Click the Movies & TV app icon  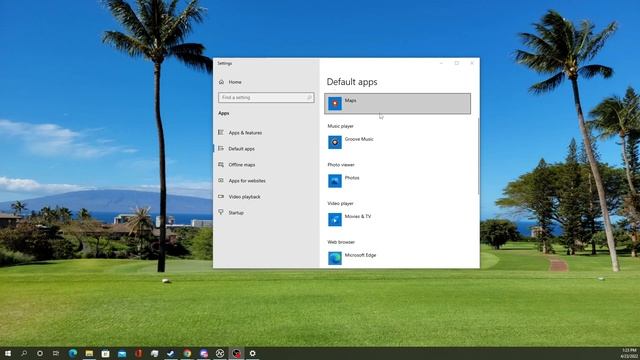[335, 220]
